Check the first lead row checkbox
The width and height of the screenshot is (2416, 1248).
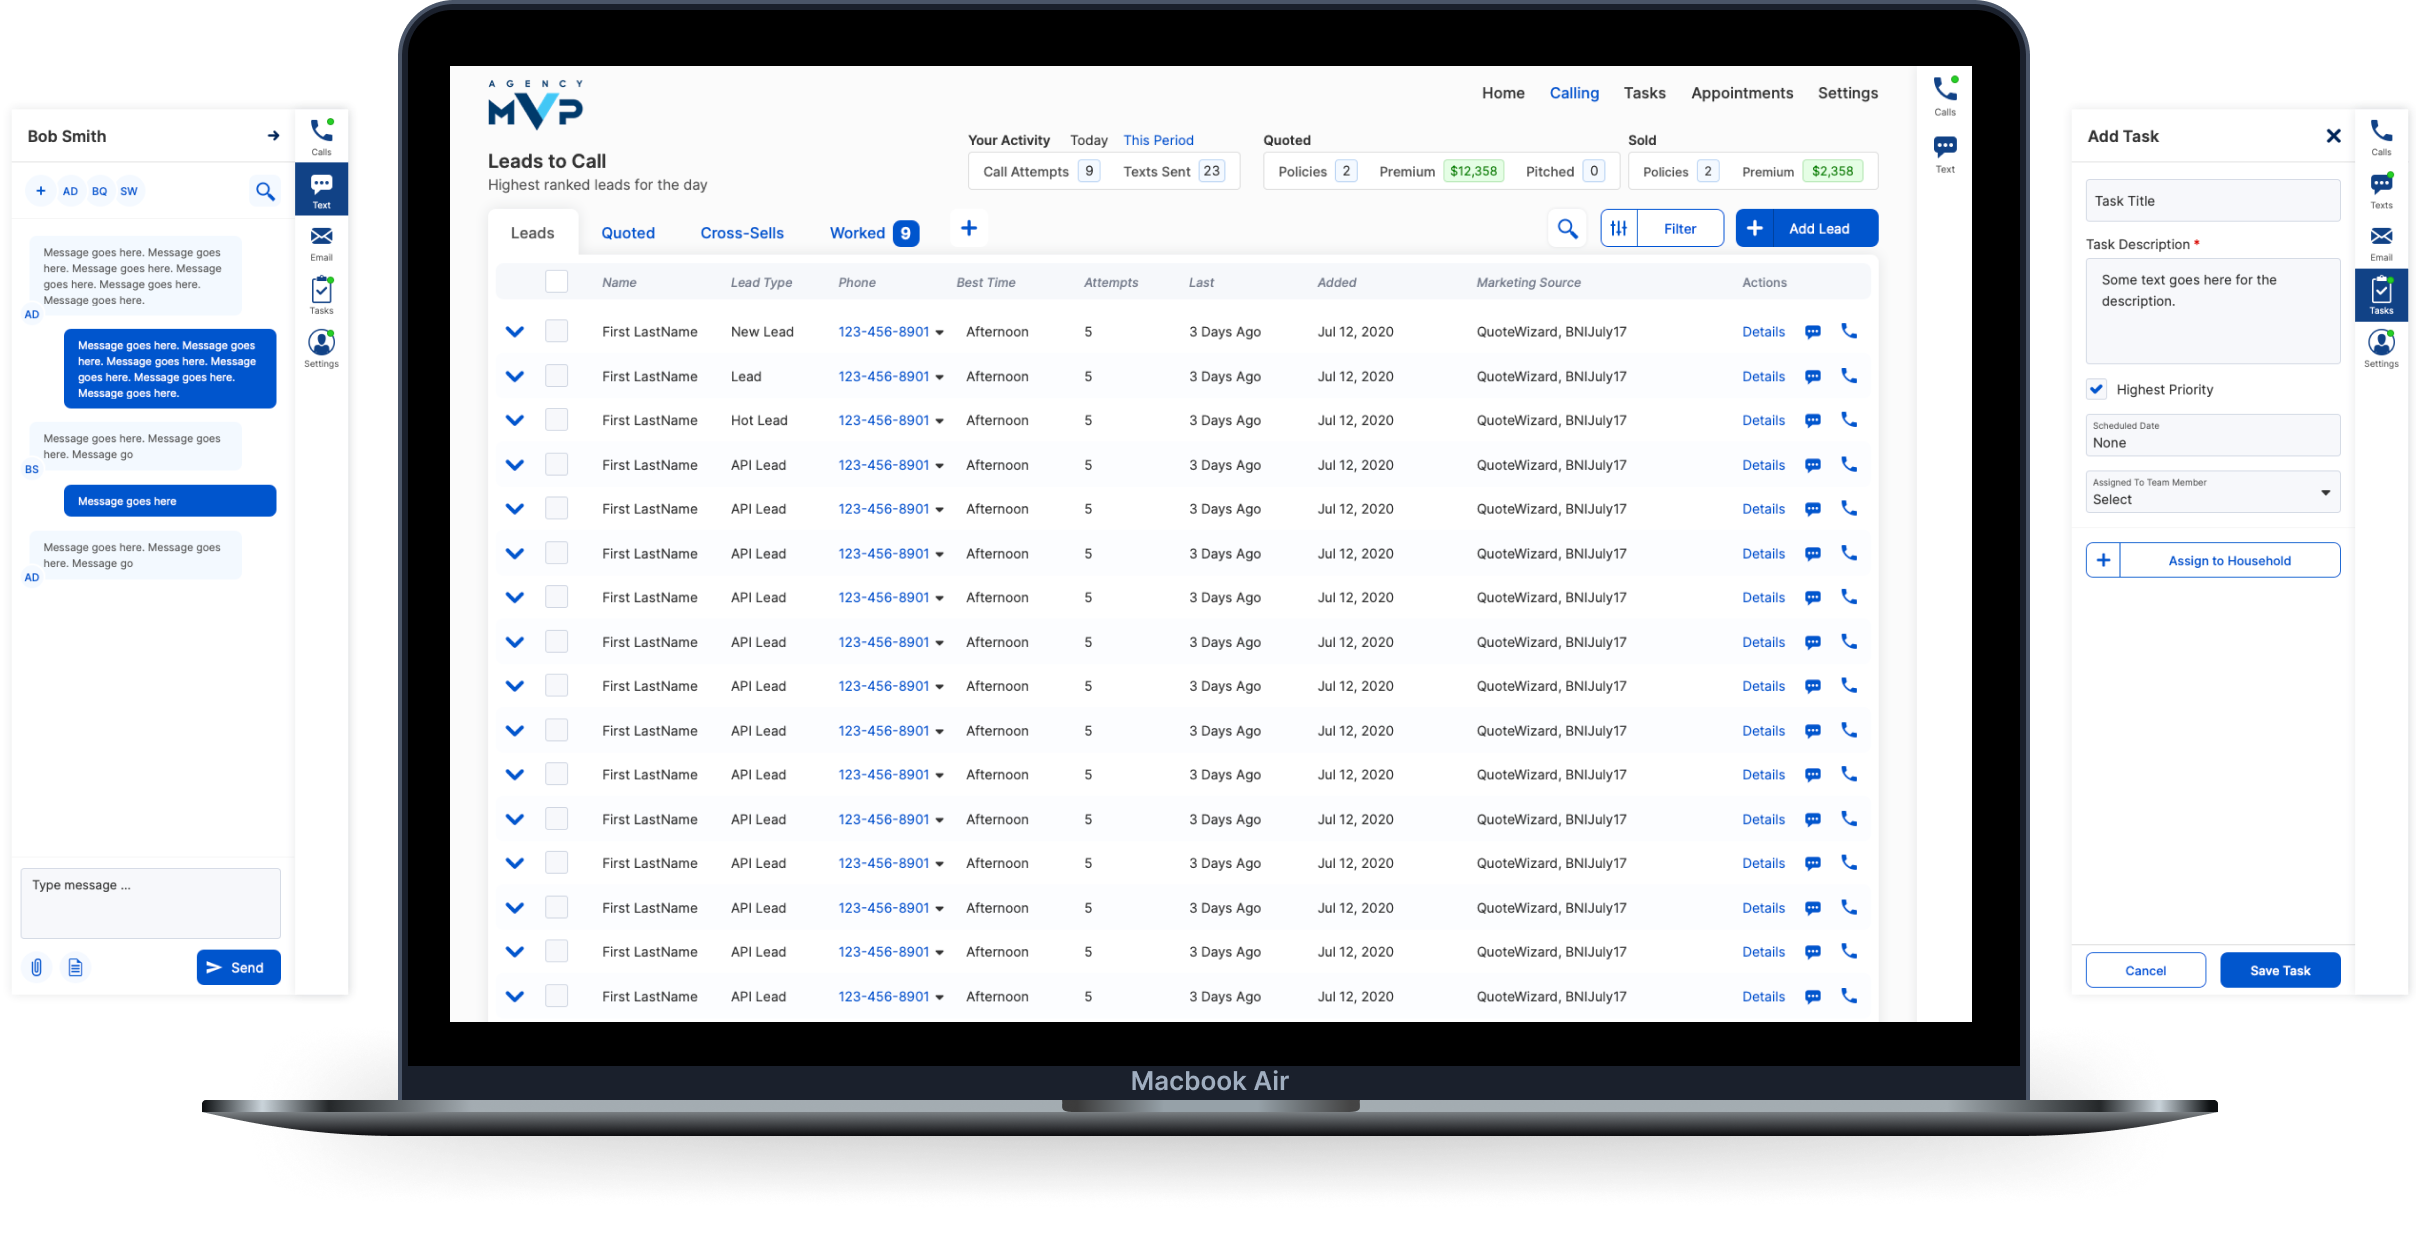(x=557, y=331)
